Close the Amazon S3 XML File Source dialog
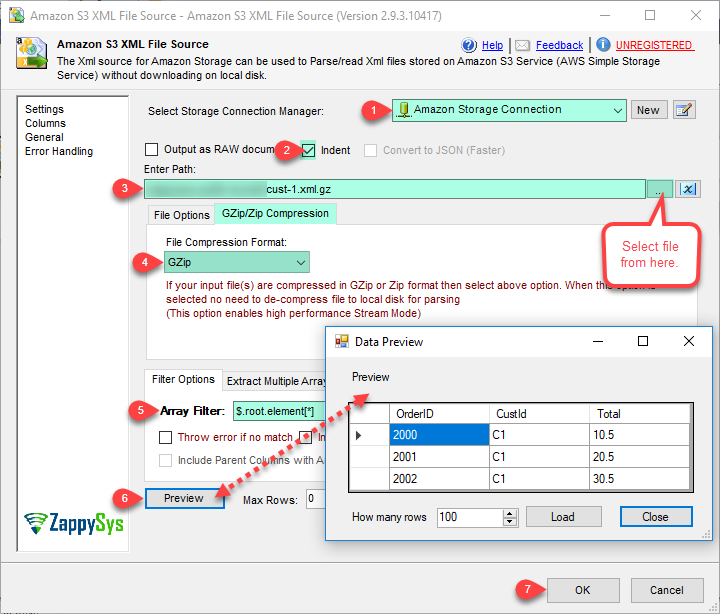The image size is (720, 614). click(696, 15)
